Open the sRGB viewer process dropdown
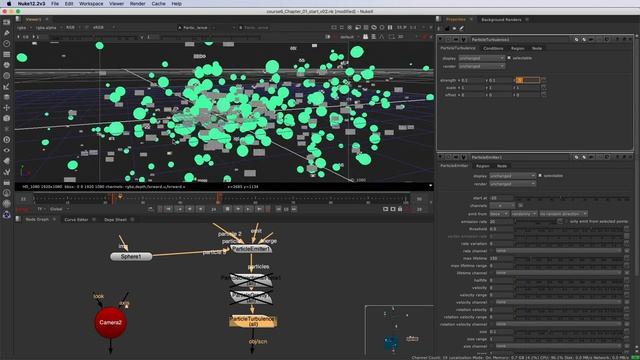The height and width of the screenshot is (360, 640). point(104,27)
